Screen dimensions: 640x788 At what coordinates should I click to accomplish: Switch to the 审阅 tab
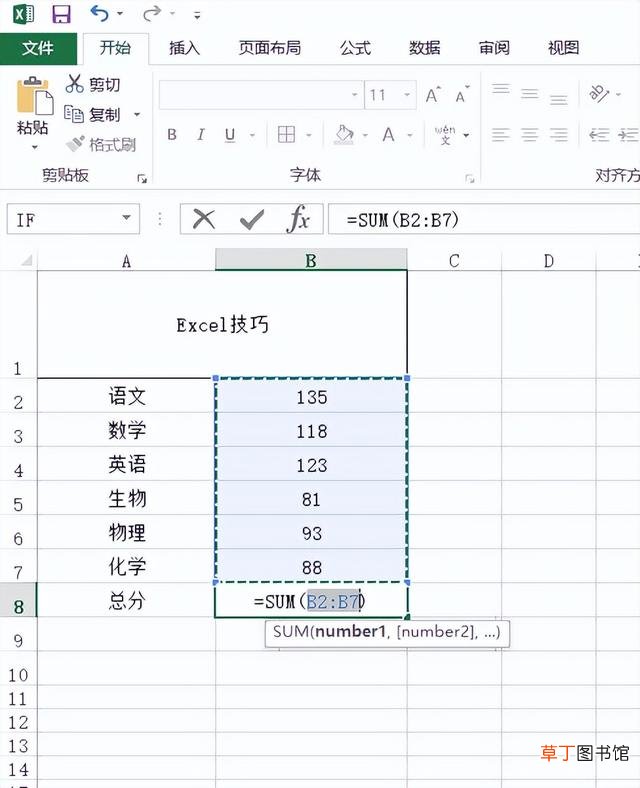[x=494, y=48]
